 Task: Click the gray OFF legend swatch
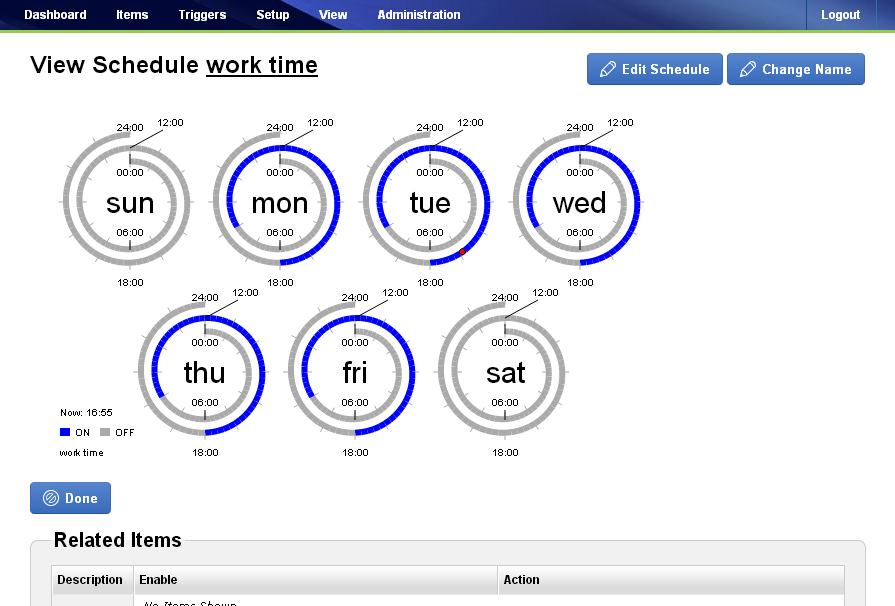click(104, 432)
